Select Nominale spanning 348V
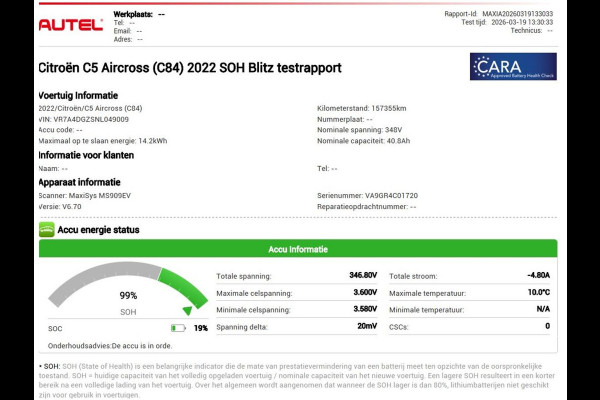 click(359, 130)
